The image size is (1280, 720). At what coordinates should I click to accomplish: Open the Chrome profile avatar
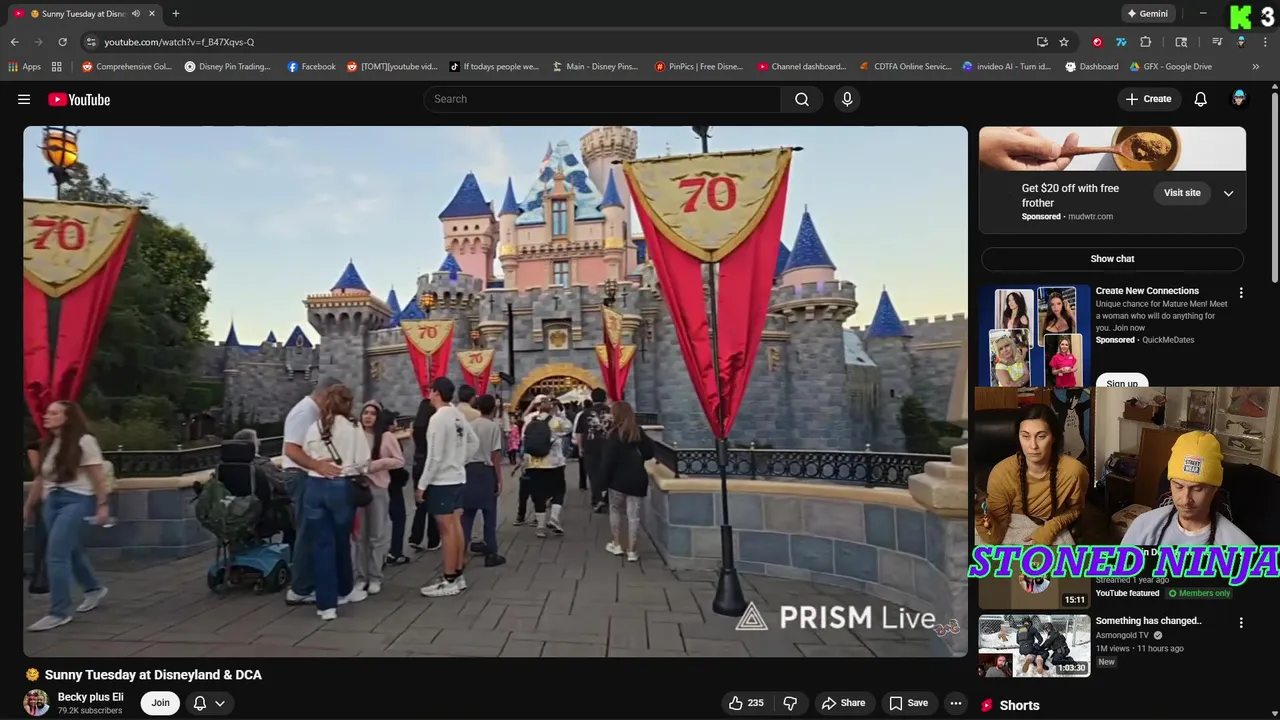pyautogui.click(x=1241, y=42)
